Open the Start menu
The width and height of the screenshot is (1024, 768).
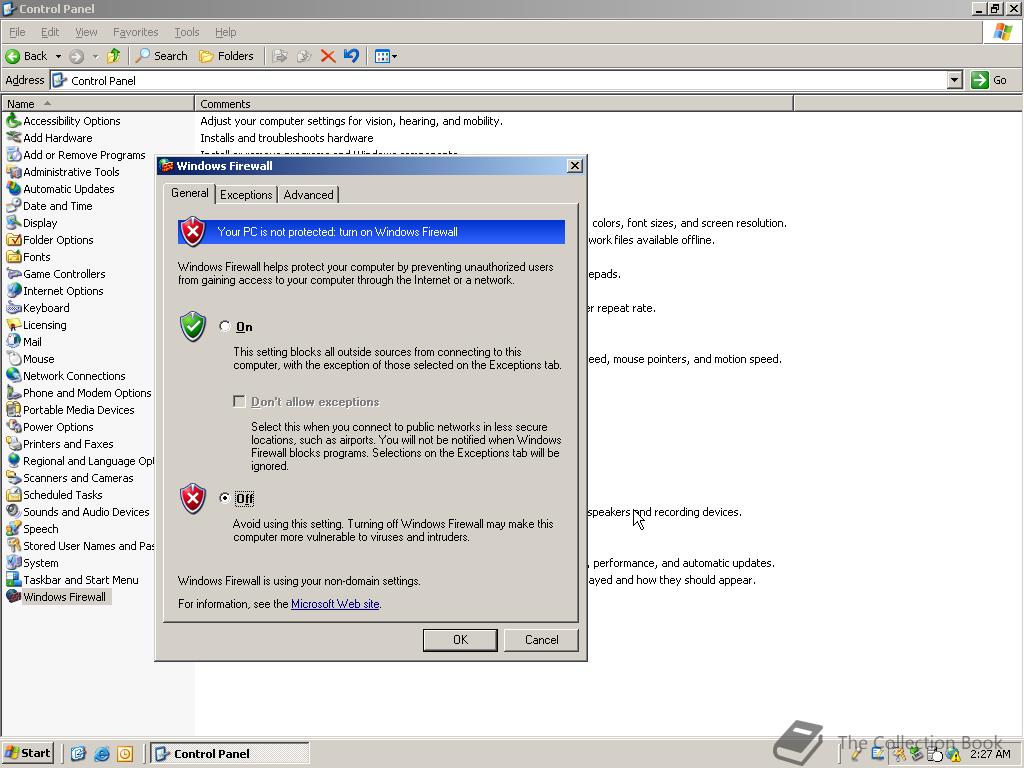(x=28, y=753)
